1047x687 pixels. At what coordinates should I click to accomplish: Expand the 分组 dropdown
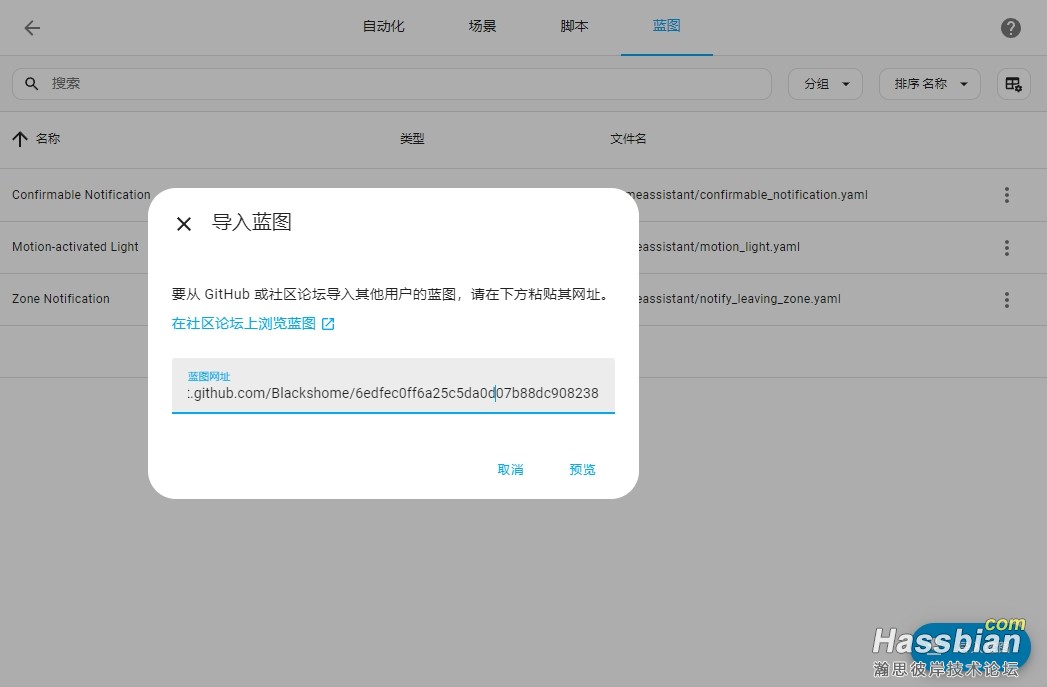825,84
